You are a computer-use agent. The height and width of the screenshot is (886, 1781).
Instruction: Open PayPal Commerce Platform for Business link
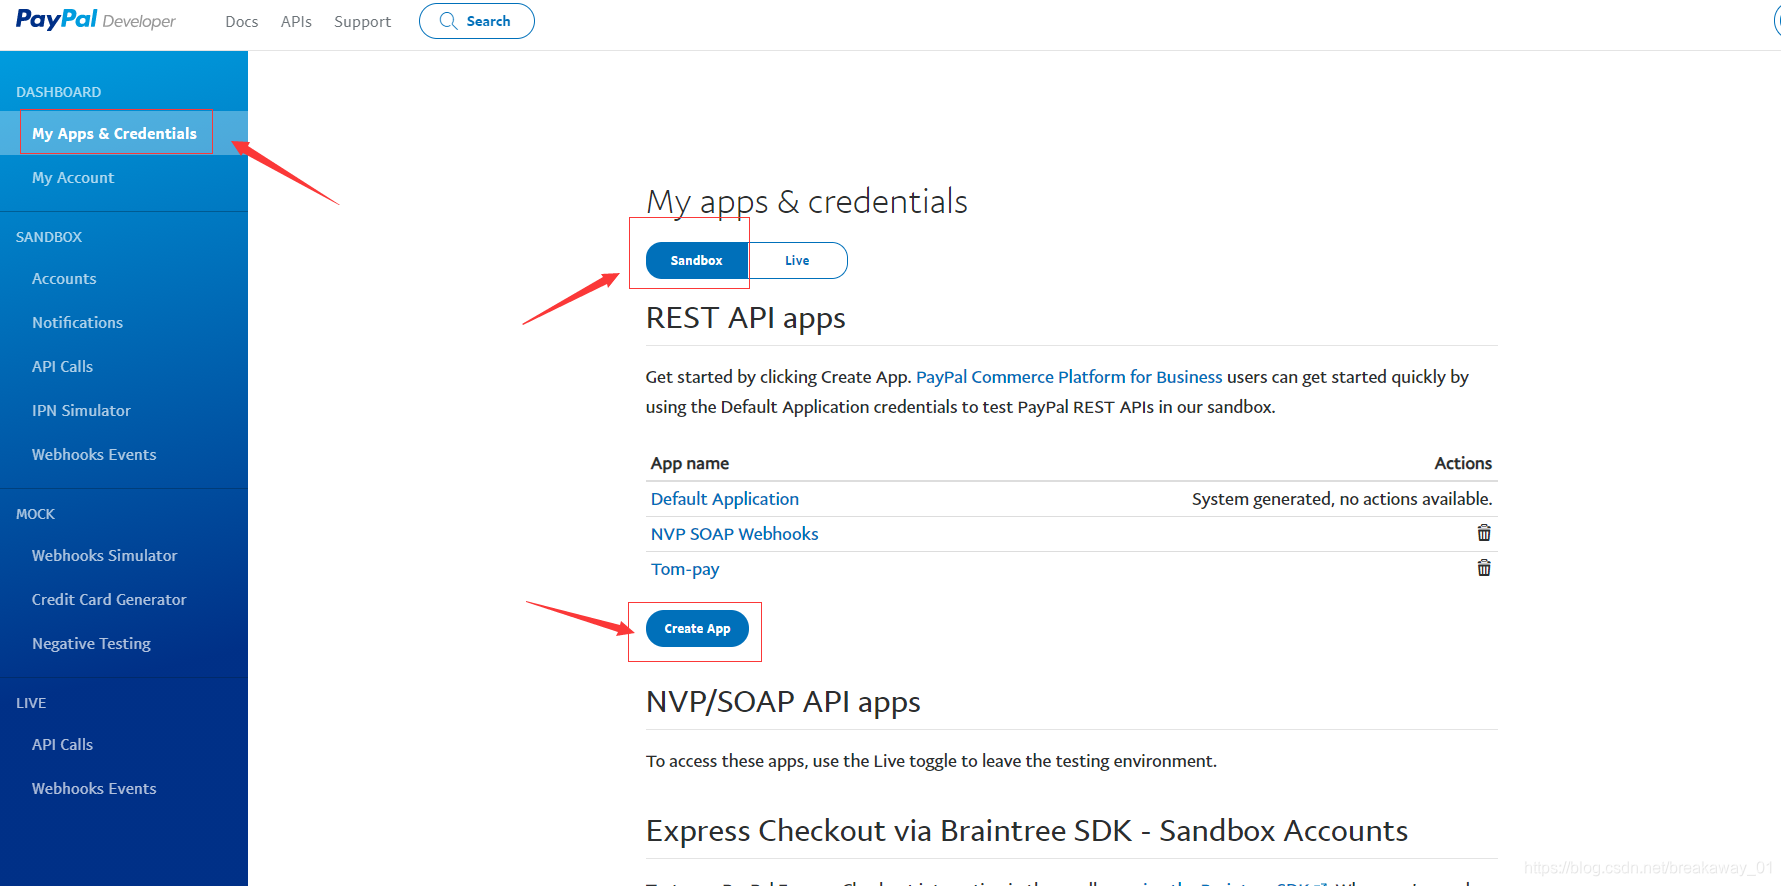(1069, 377)
